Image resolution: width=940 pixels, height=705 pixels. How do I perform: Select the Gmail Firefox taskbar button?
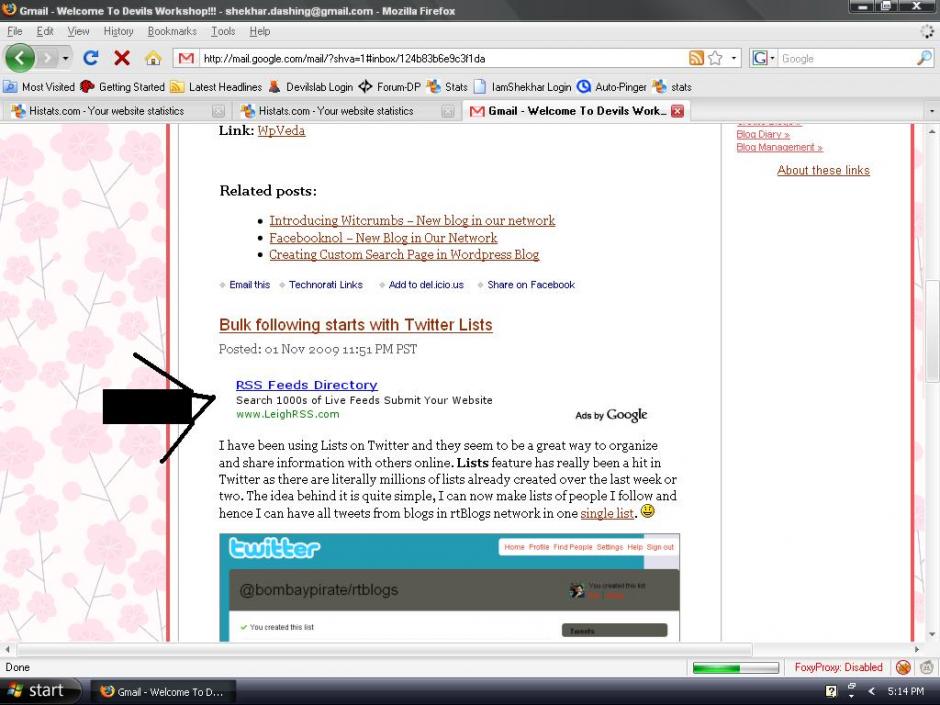click(162, 692)
